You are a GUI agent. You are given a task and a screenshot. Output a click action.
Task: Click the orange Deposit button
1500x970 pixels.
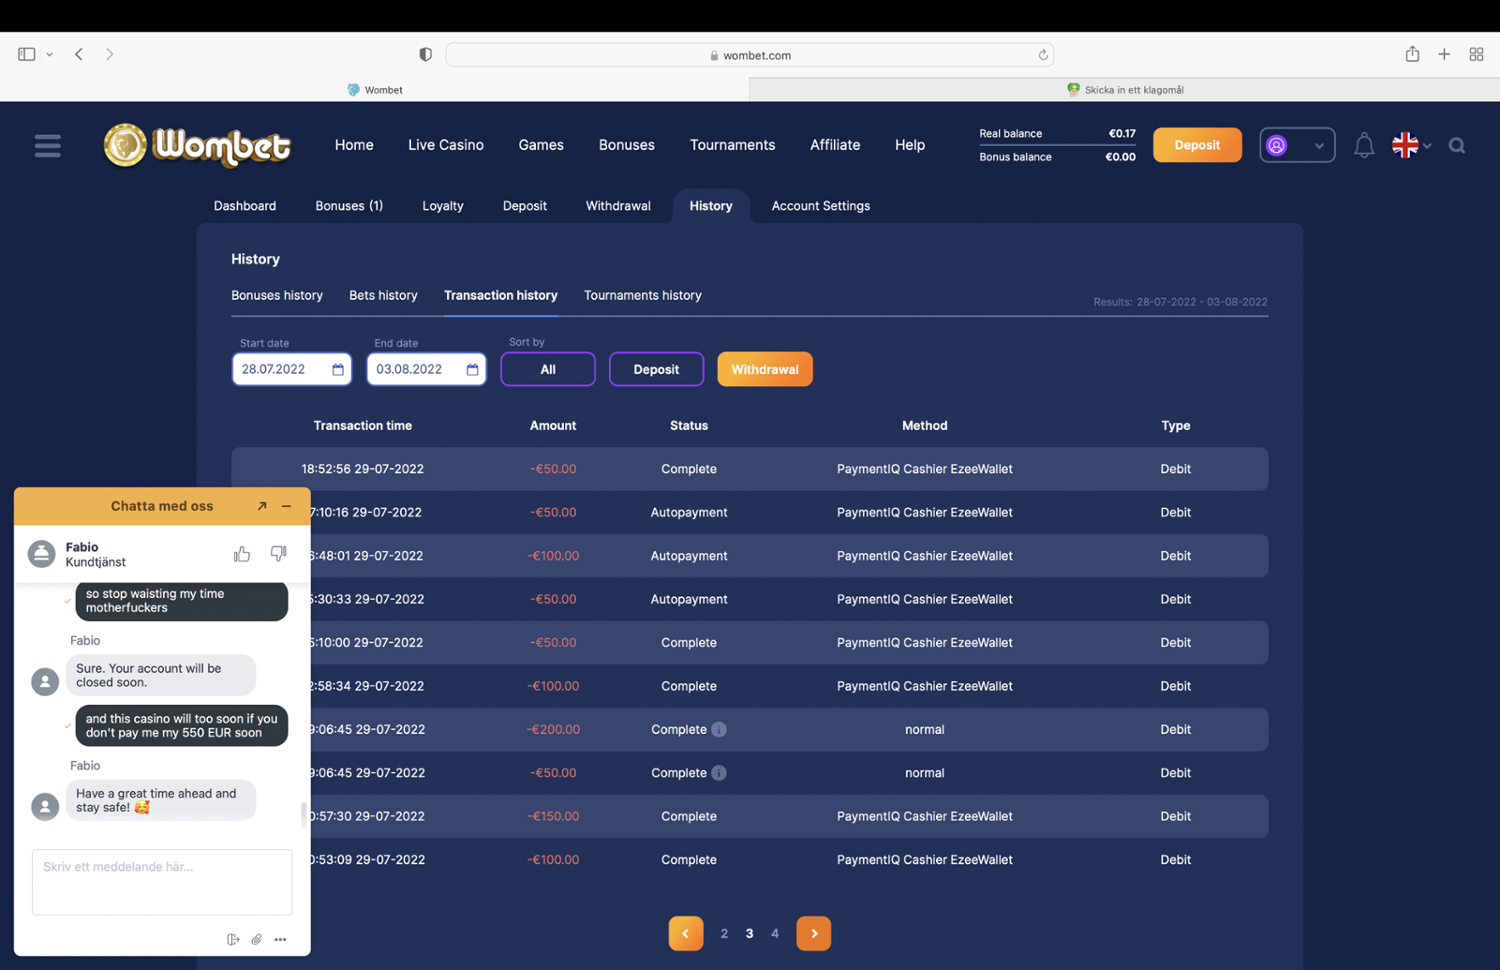click(x=1197, y=145)
